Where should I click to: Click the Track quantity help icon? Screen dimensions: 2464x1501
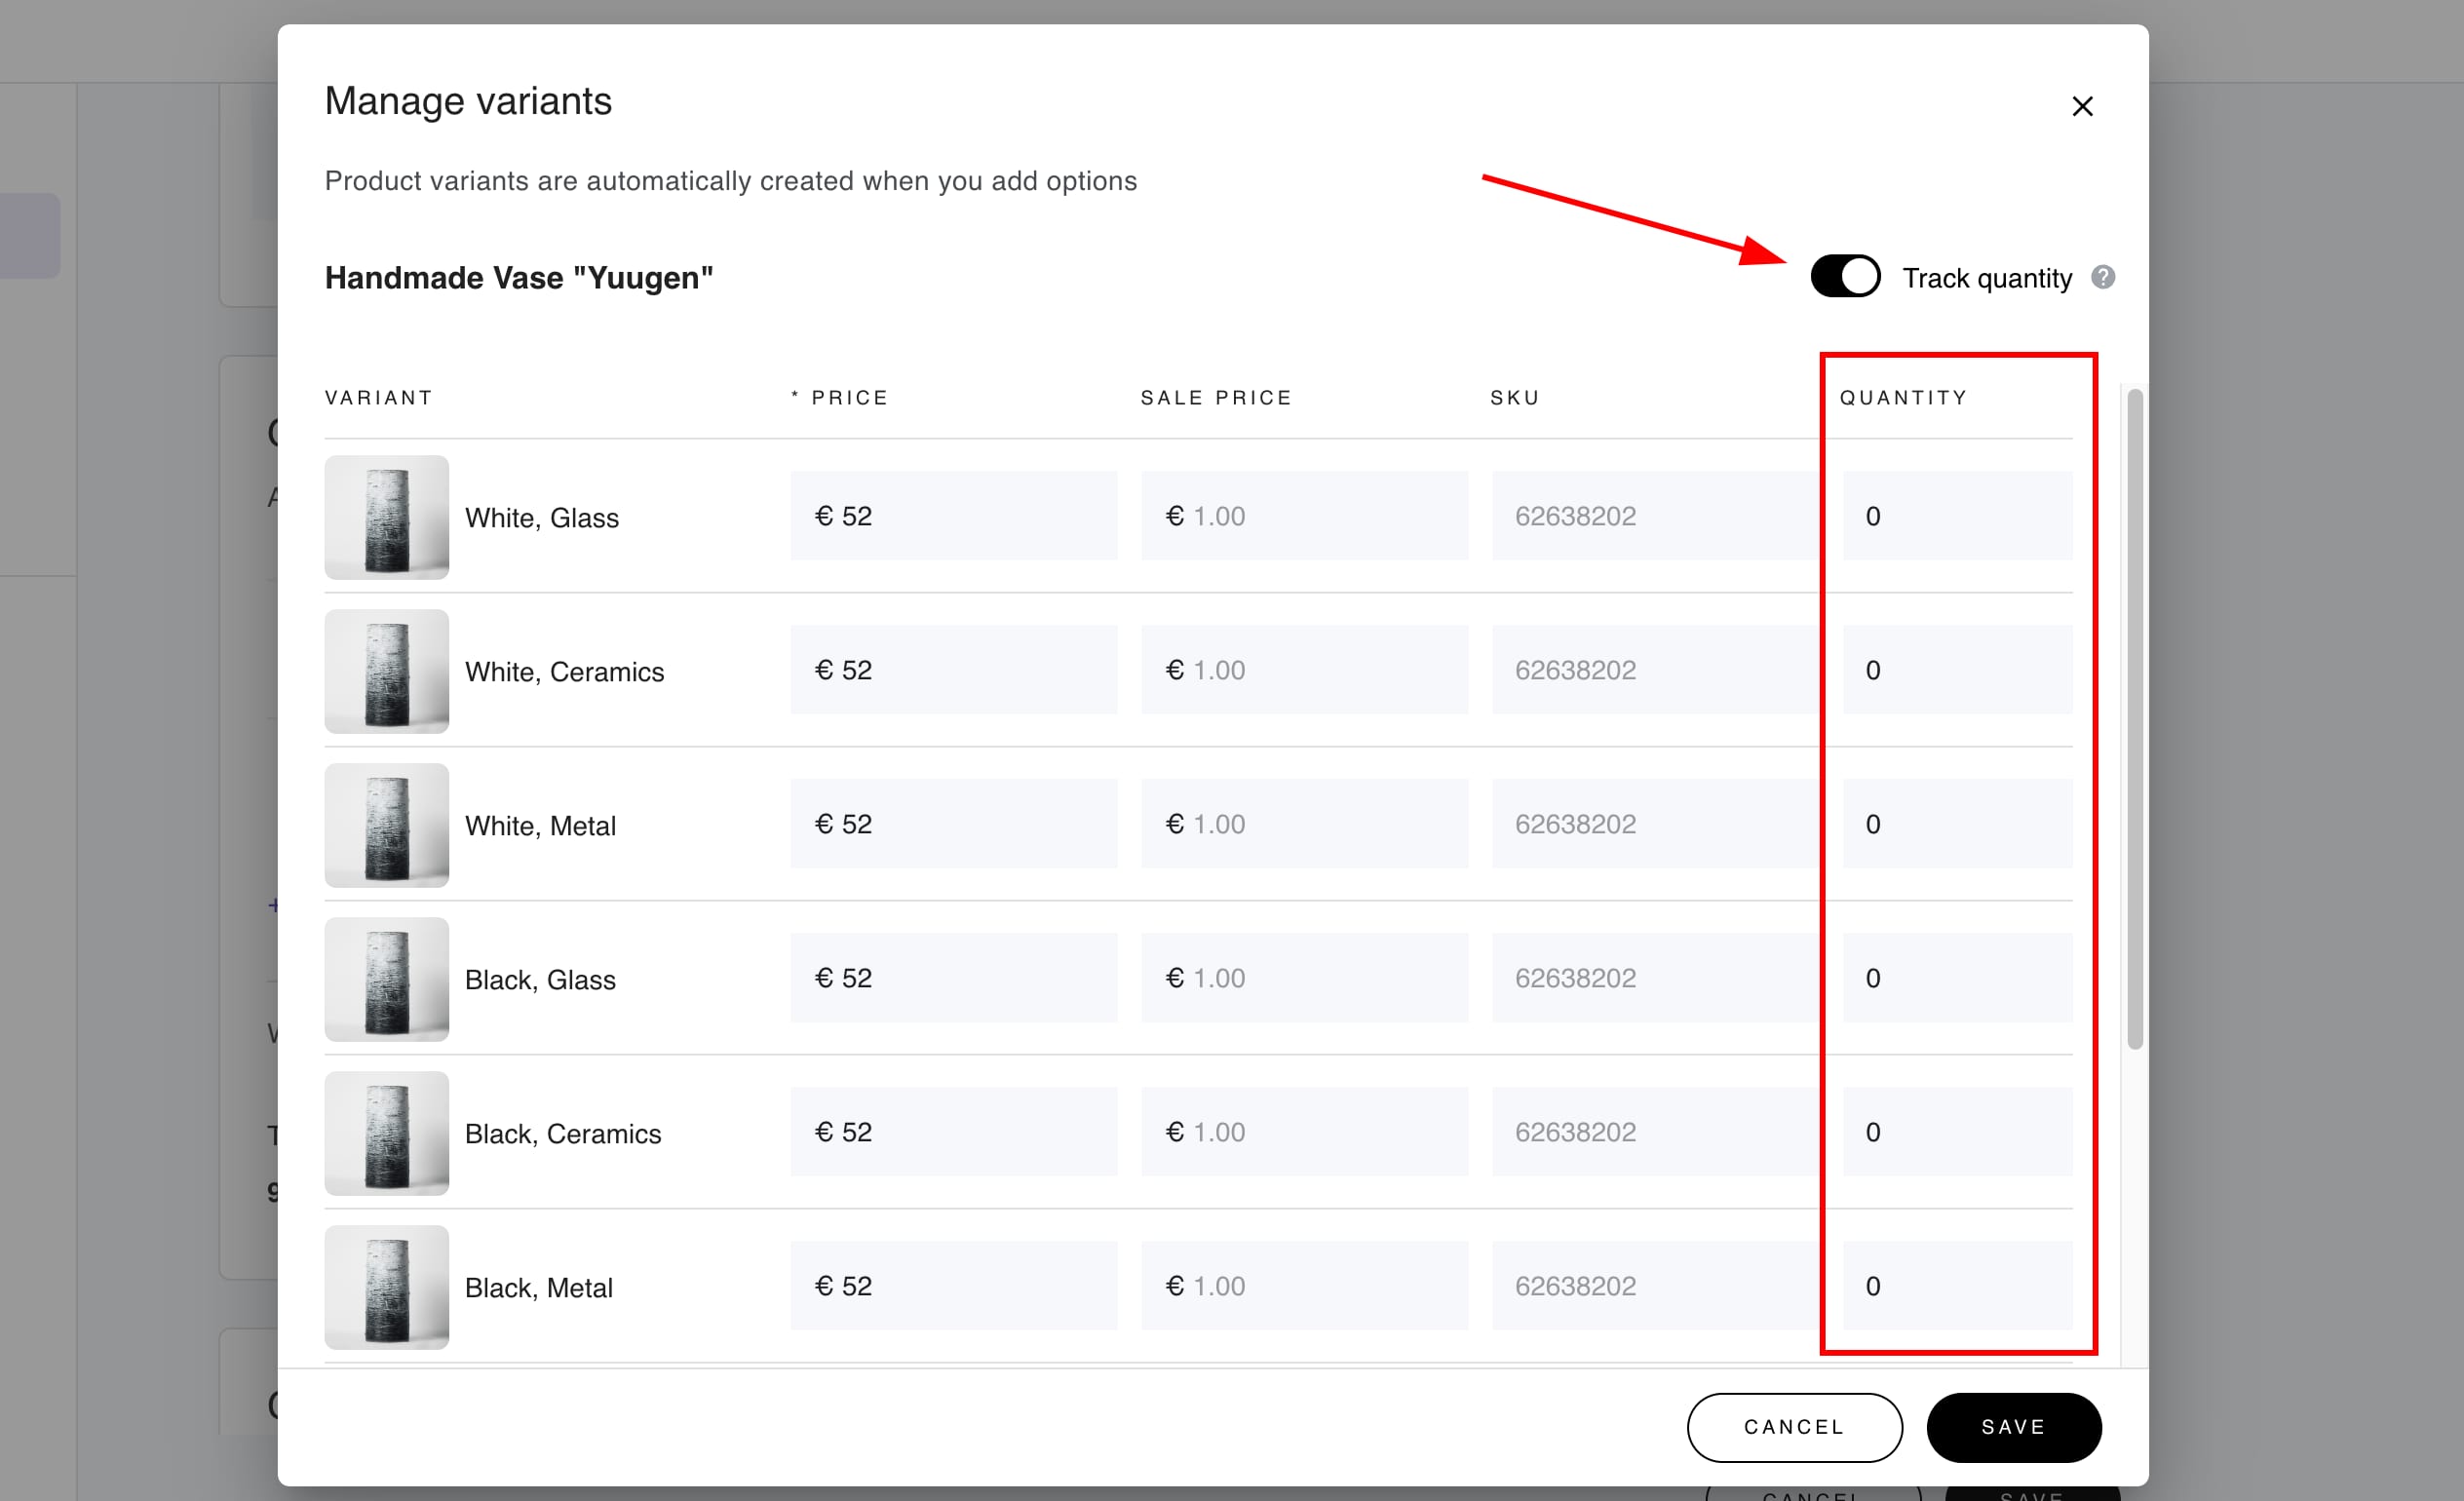[2102, 277]
